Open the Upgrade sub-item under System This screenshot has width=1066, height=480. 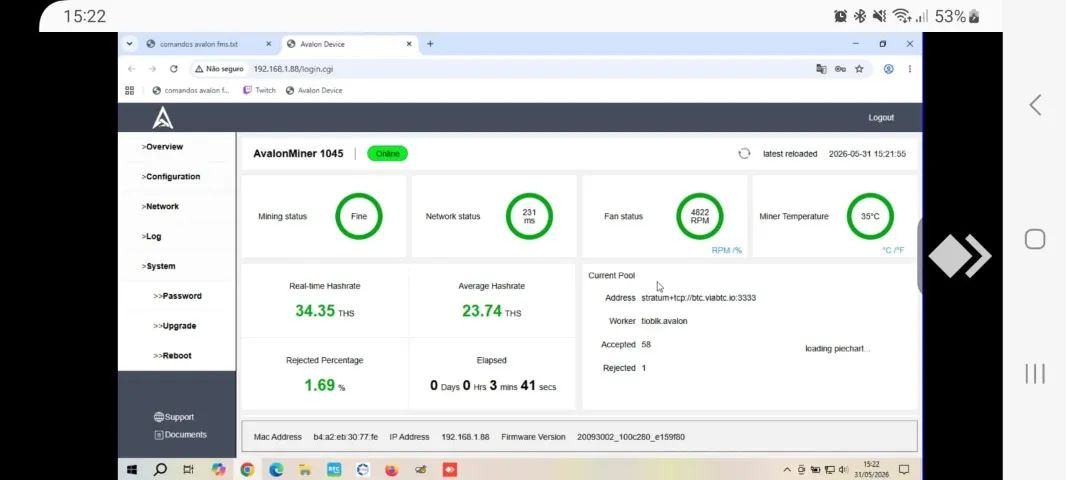pyautogui.click(x=175, y=326)
